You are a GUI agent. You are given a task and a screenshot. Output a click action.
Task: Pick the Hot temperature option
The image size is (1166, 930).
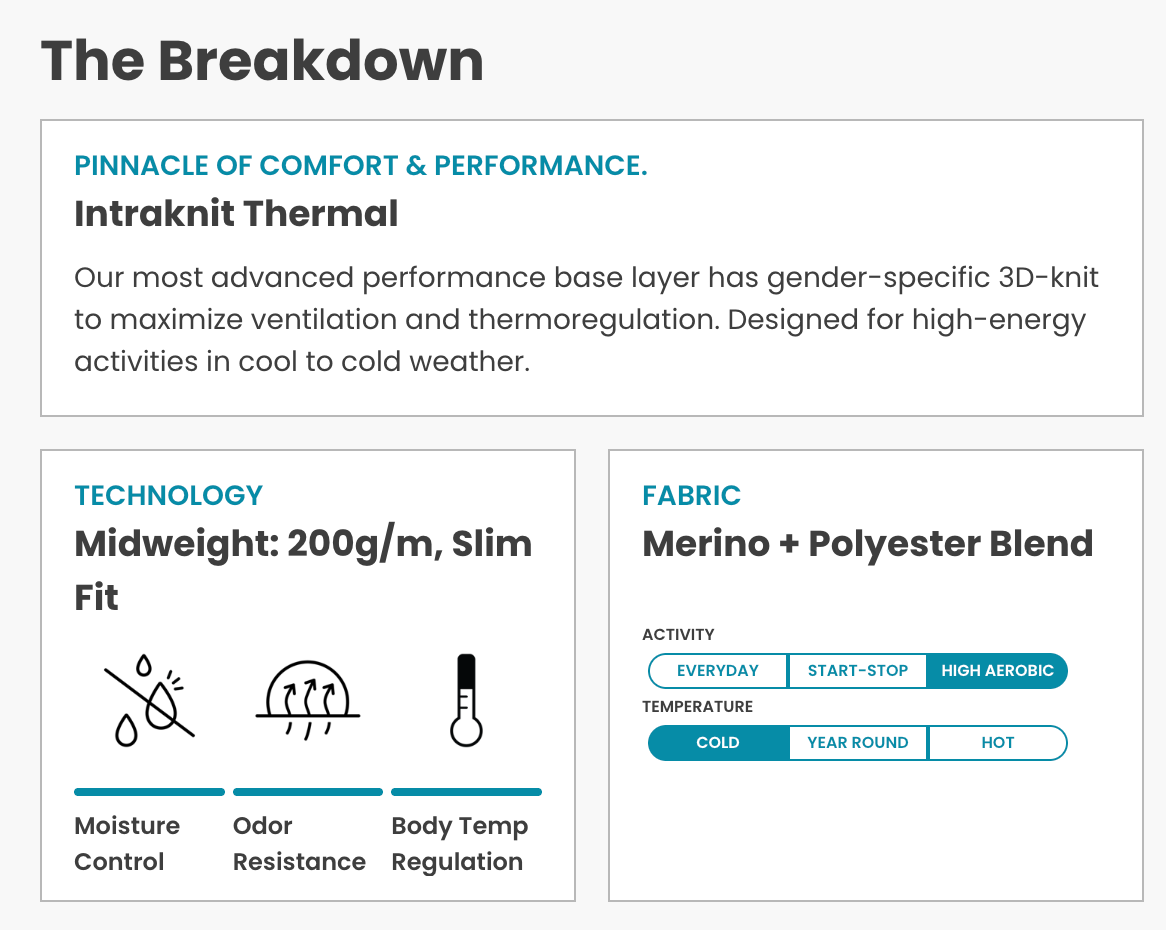click(997, 743)
